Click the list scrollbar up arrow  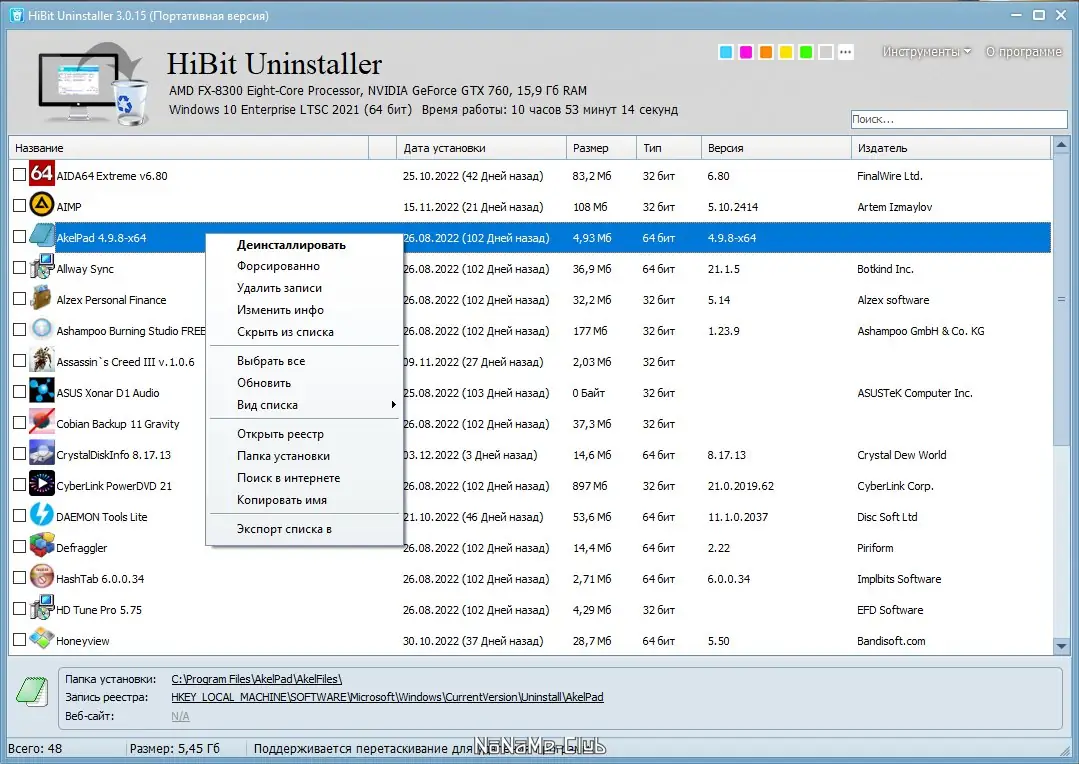[x=1060, y=145]
